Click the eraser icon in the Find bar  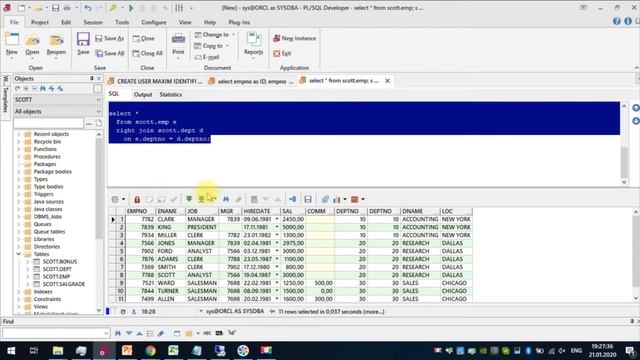(x=161, y=333)
